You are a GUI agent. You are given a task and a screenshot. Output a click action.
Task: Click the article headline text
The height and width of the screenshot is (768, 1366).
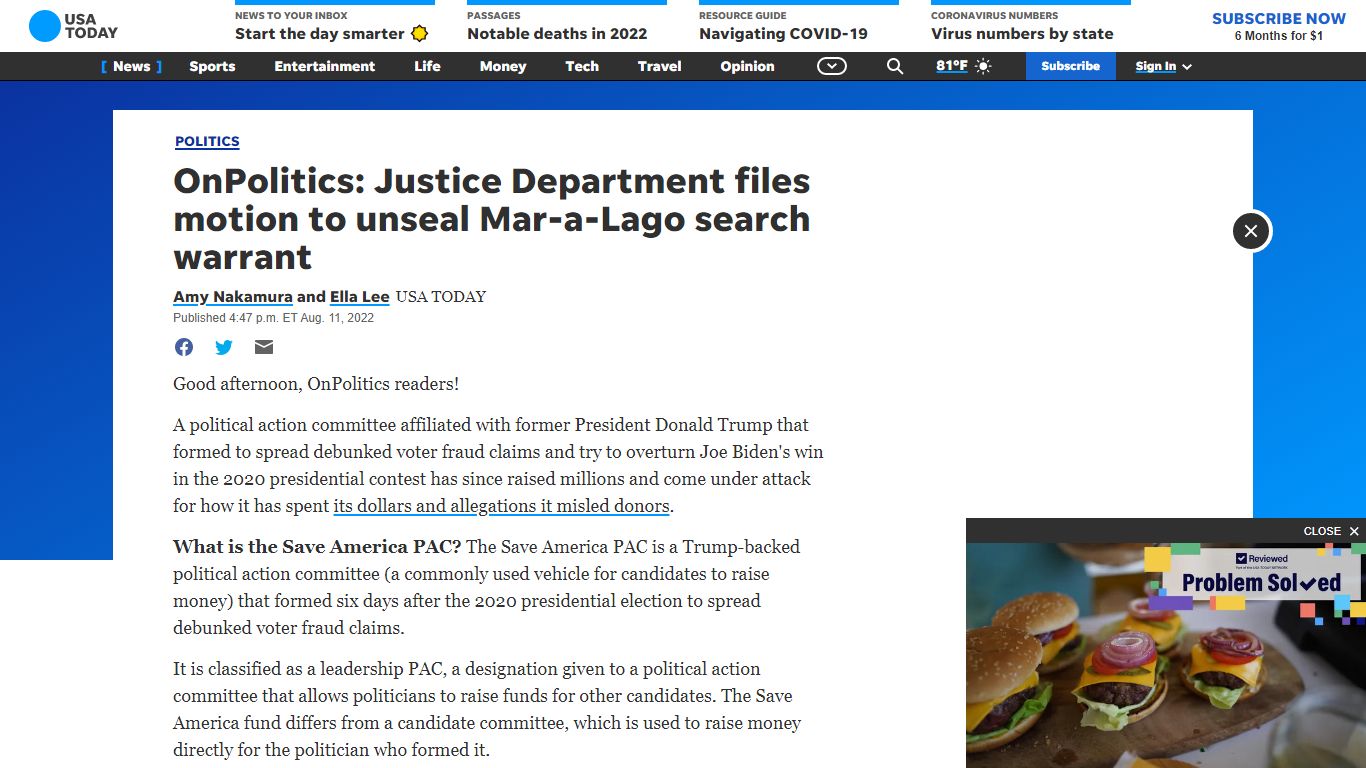pyautogui.click(x=492, y=219)
